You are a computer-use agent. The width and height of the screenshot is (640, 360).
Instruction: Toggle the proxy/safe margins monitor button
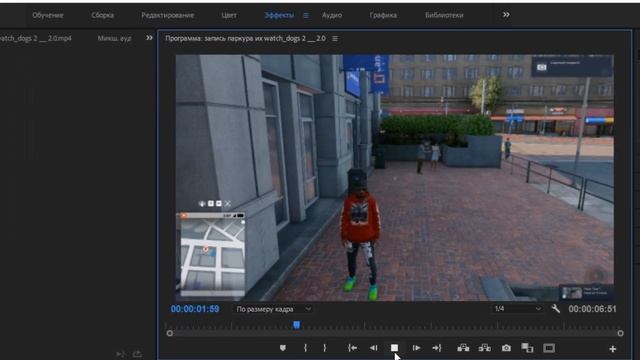tap(549, 348)
